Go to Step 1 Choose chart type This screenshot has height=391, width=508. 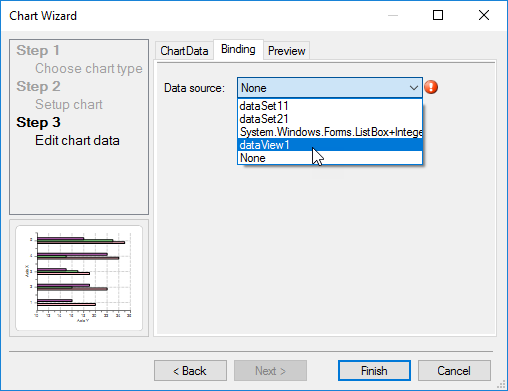click(79, 59)
